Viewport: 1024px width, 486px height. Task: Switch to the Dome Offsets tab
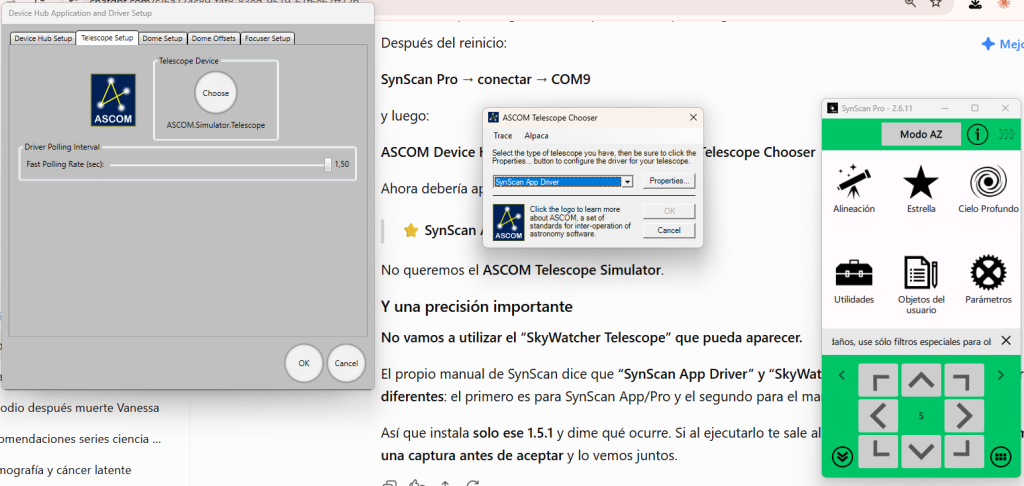[x=214, y=39]
